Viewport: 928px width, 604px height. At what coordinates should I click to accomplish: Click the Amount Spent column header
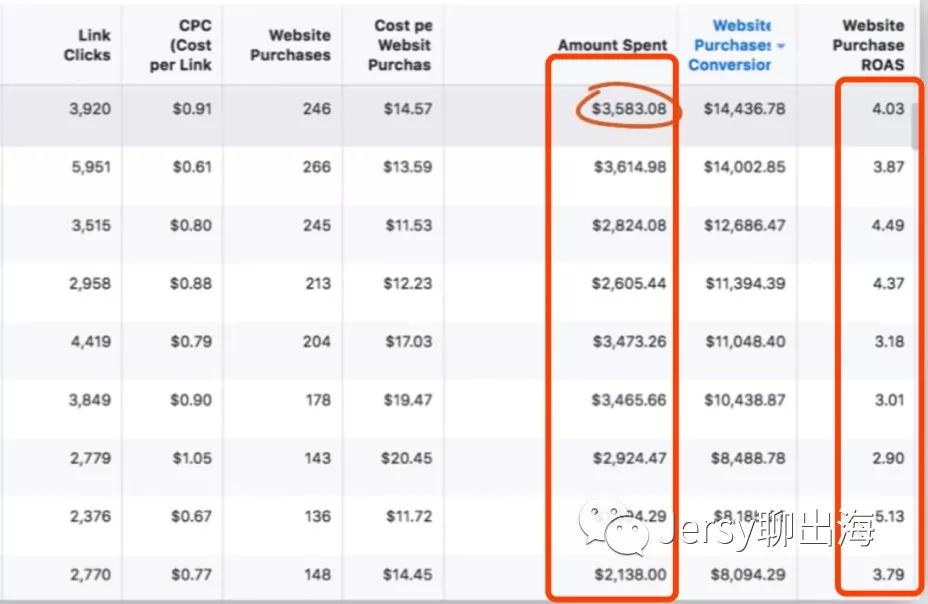pyautogui.click(x=612, y=45)
